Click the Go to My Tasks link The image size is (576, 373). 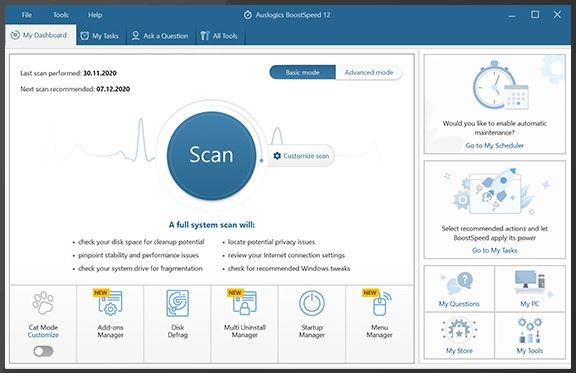(x=494, y=250)
